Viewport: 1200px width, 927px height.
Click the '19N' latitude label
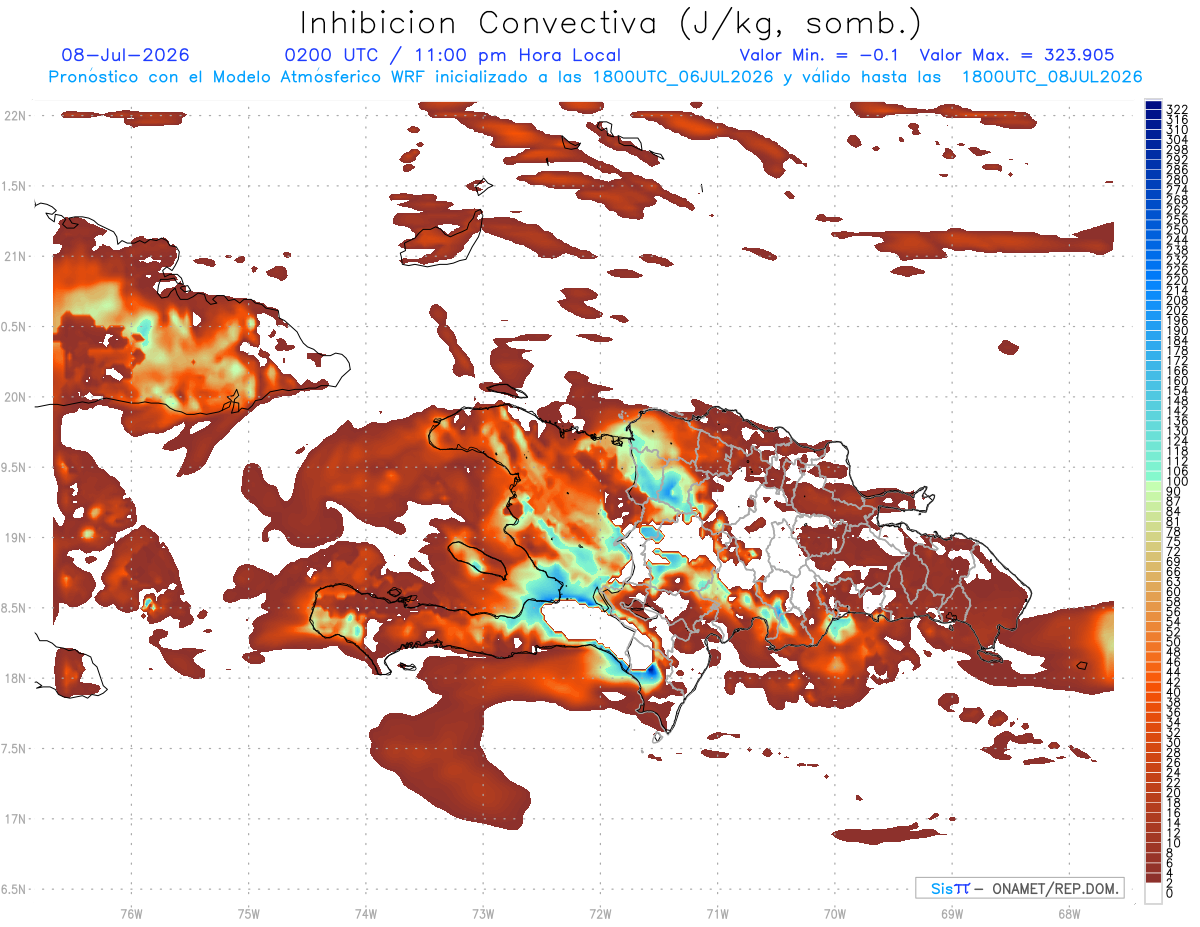tap(14, 538)
